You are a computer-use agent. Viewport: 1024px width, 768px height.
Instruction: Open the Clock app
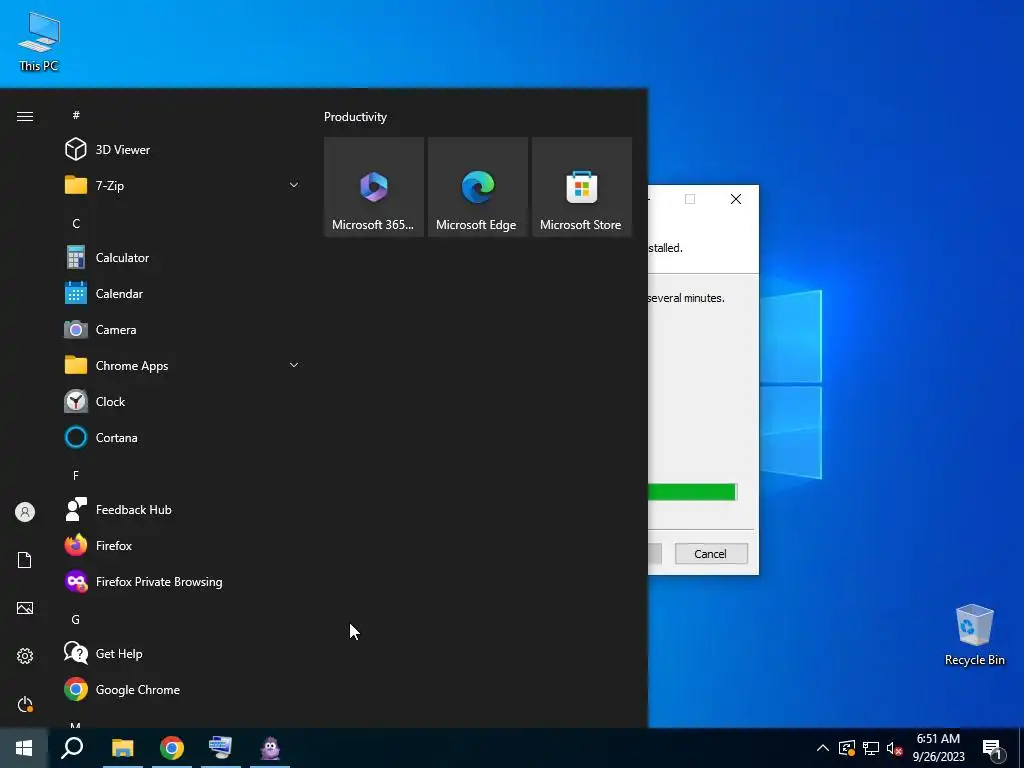183,402
